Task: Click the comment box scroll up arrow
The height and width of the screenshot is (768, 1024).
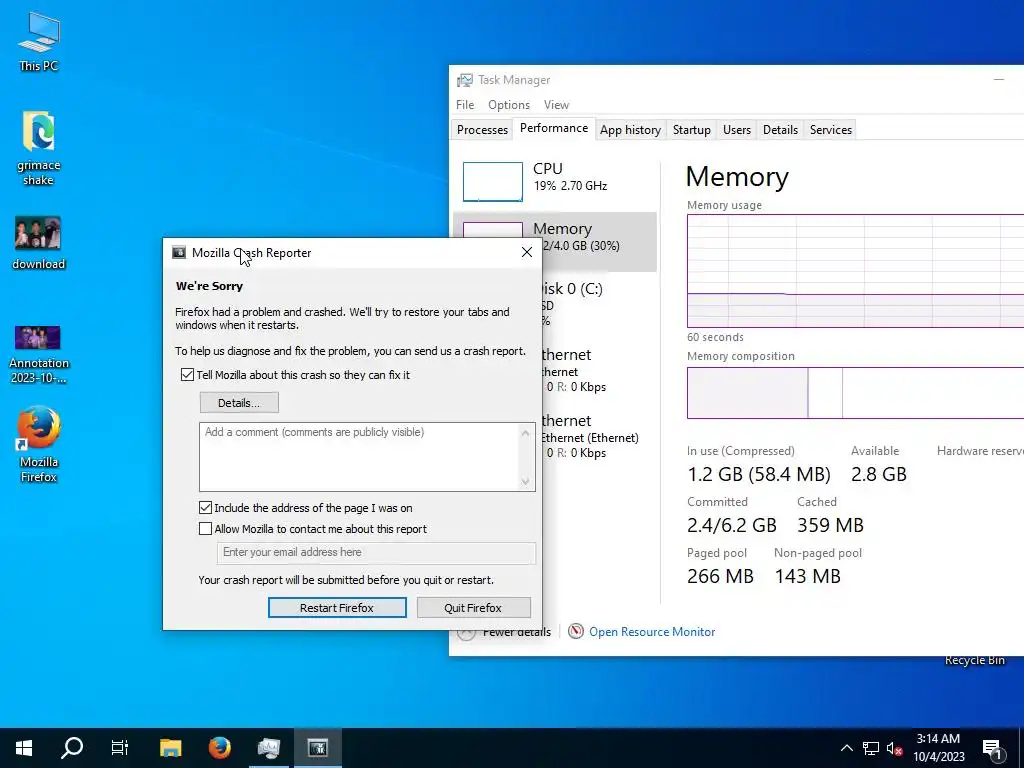Action: (526, 432)
